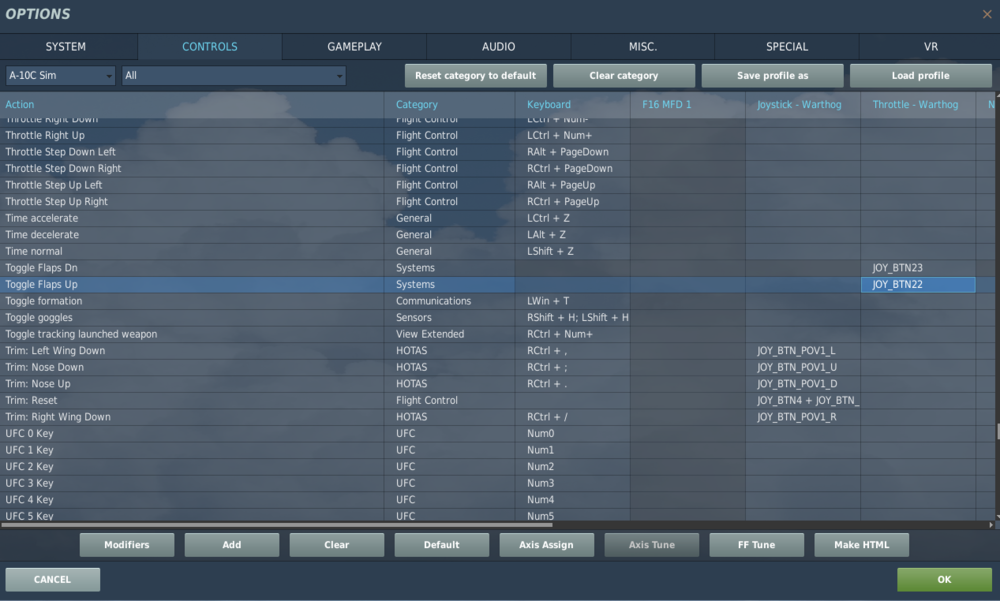Viewport: 1000px width, 601px height.
Task: Click the JOY_BTN_POV1_L joystick binding cell
Action: (803, 351)
